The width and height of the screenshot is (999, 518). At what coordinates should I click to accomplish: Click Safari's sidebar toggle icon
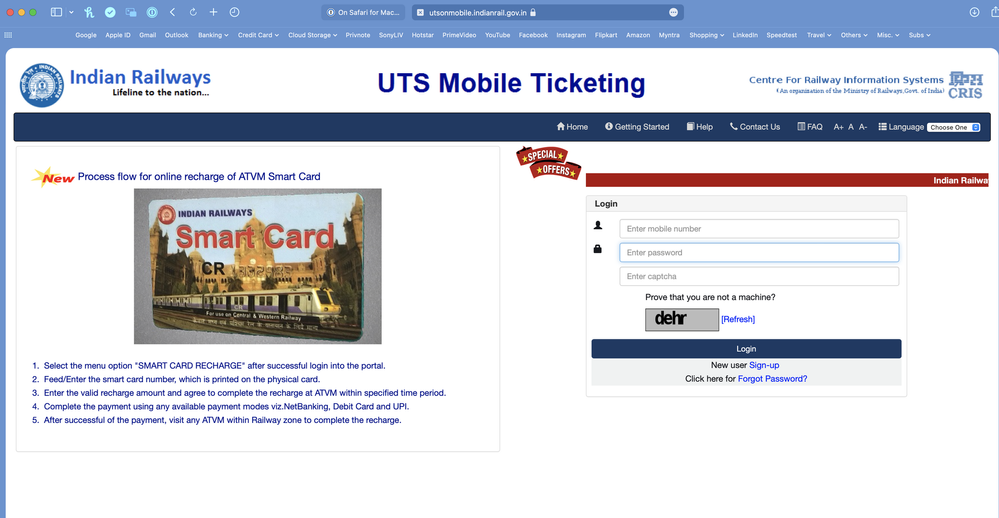(x=56, y=12)
